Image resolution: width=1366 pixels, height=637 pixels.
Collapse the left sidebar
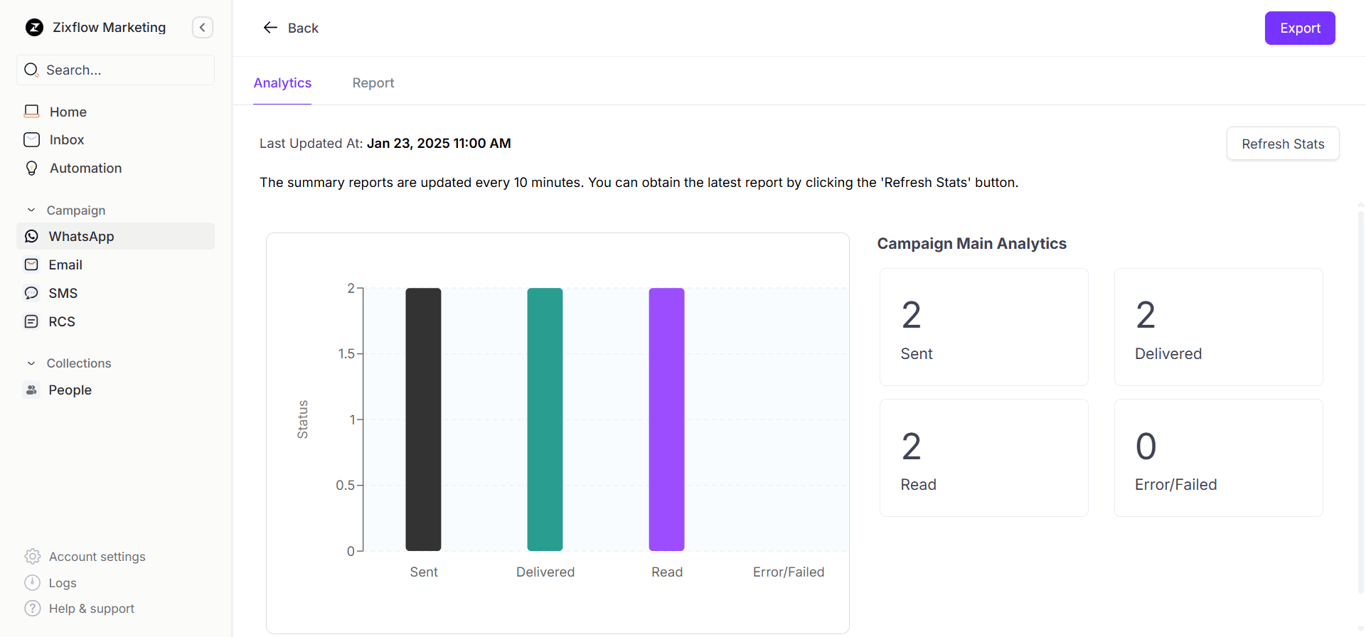202,27
